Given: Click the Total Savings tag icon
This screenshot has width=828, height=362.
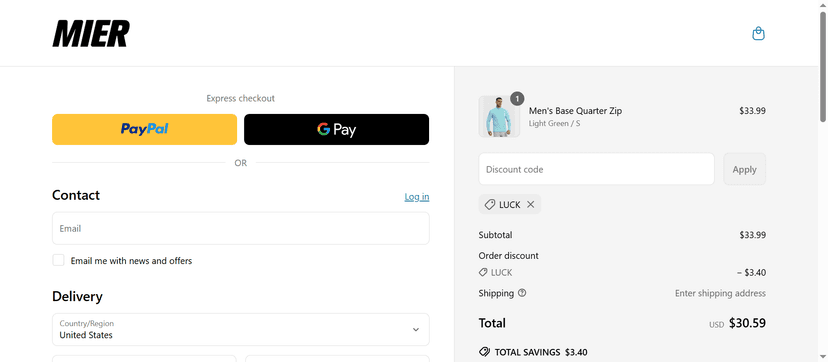Looking at the screenshot, I should click(484, 352).
